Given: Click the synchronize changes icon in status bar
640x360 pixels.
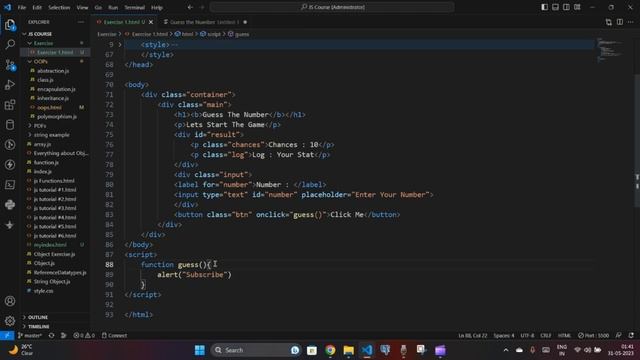Looking at the screenshot, I should tap(51, 336).
